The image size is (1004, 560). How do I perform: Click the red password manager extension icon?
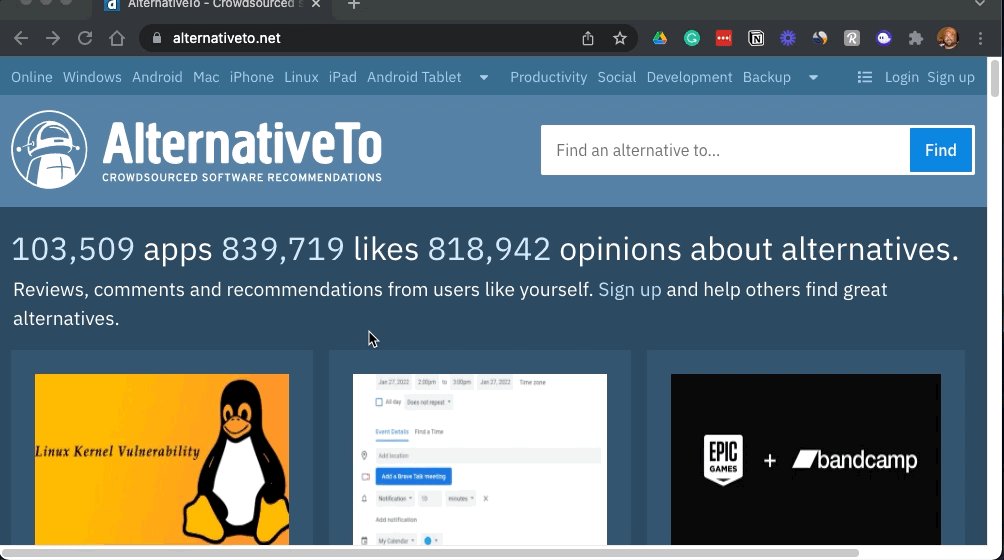(724, 38)
